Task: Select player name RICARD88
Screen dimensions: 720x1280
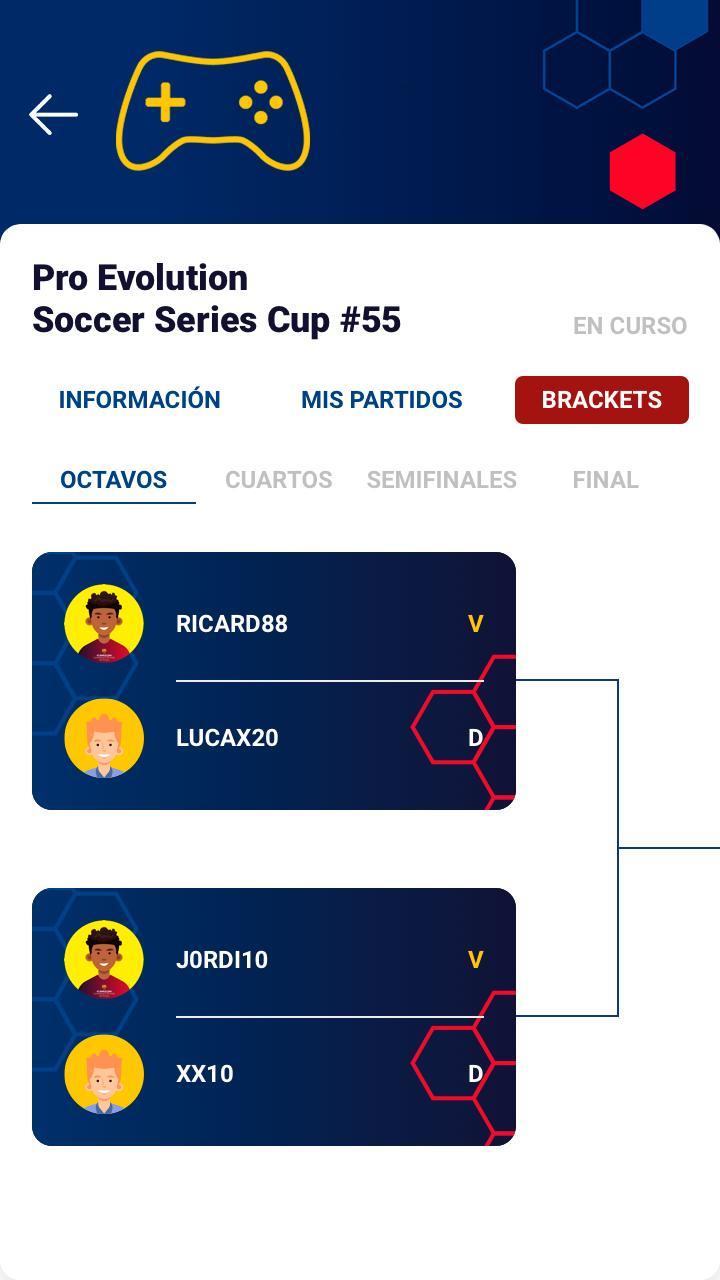Action: point(231,624)
